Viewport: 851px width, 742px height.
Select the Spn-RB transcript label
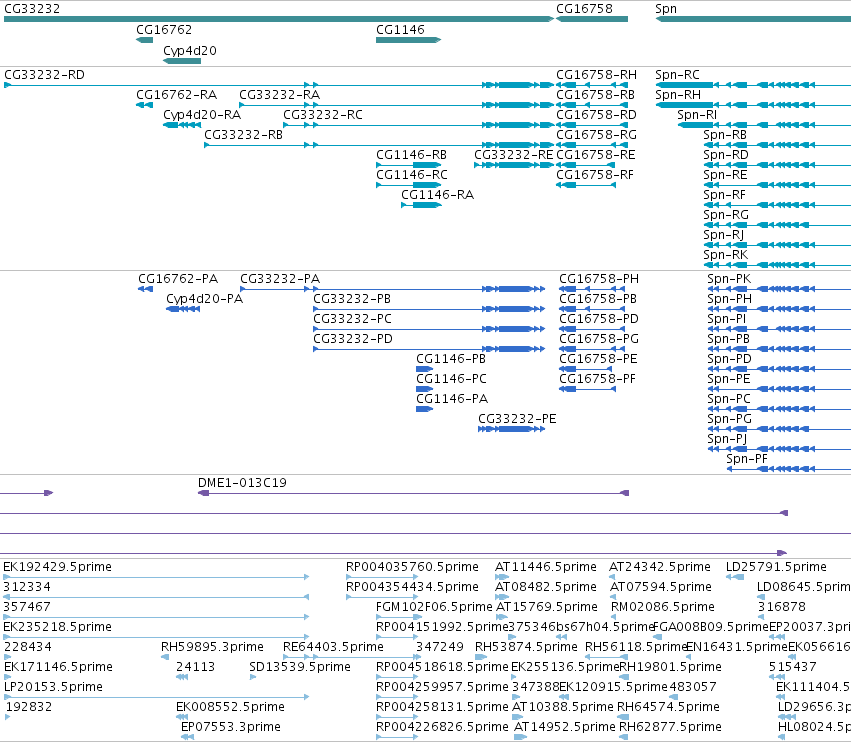click(x=725, y=135)
